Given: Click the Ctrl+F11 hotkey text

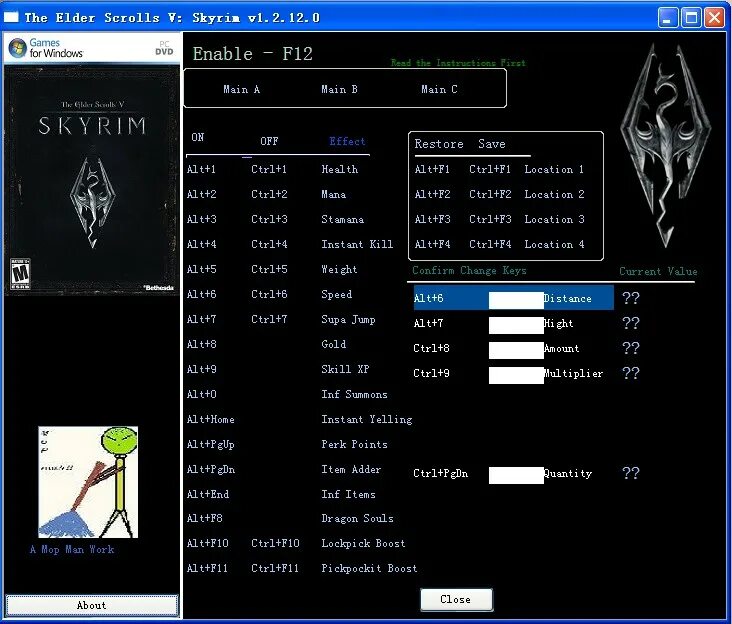Looking at the screenshot, I should tap(274, 568).
